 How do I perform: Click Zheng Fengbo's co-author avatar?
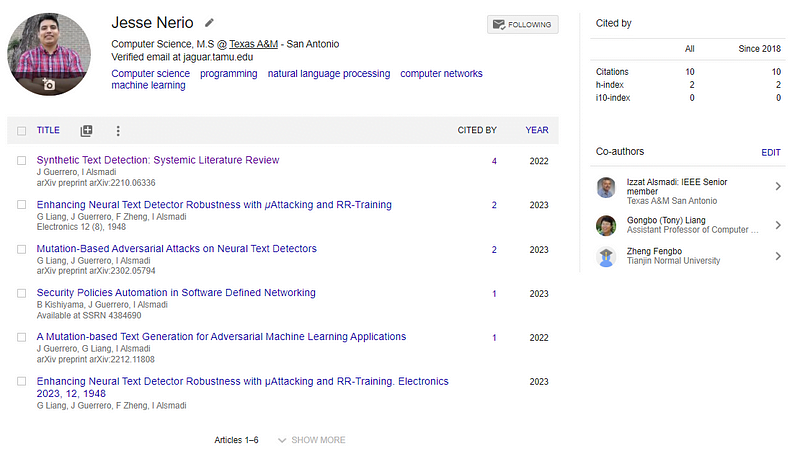click(x=606, y=256)
